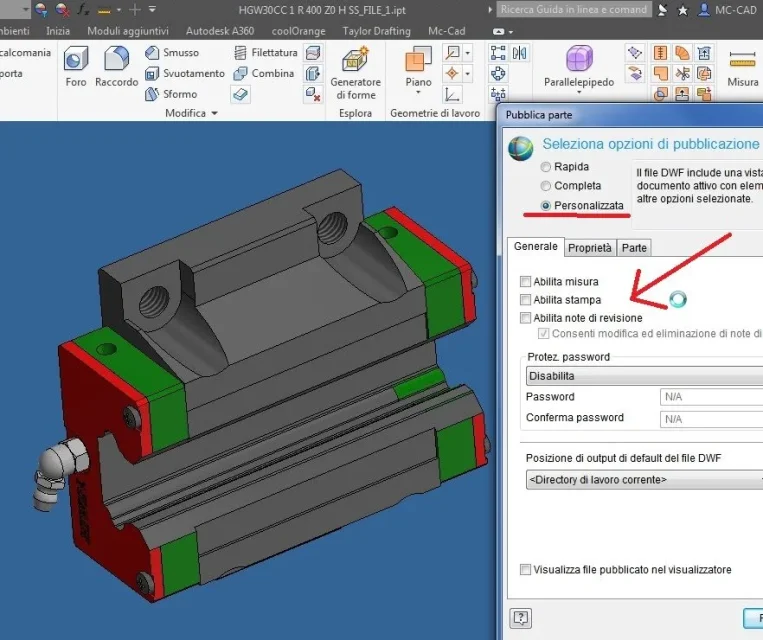This screenshot has width=763, height=640.
Task: Open the Protez. password Disabilita dropdown
Action: [x=644, y=376]
